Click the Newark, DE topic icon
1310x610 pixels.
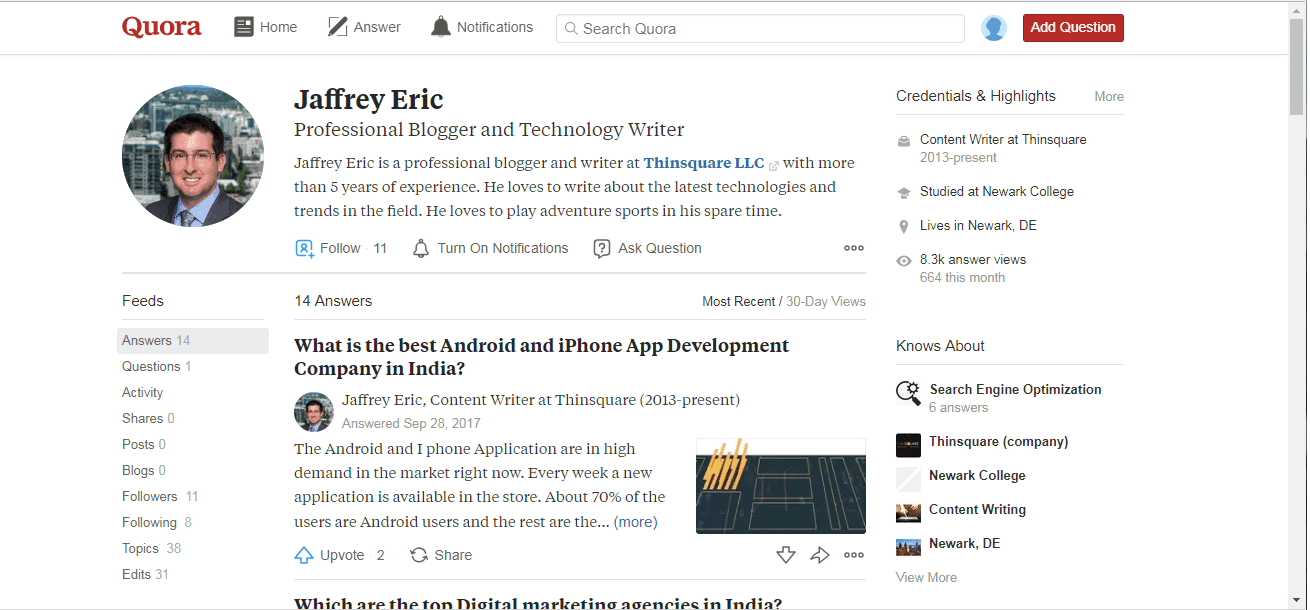click(x=908, y=547)
